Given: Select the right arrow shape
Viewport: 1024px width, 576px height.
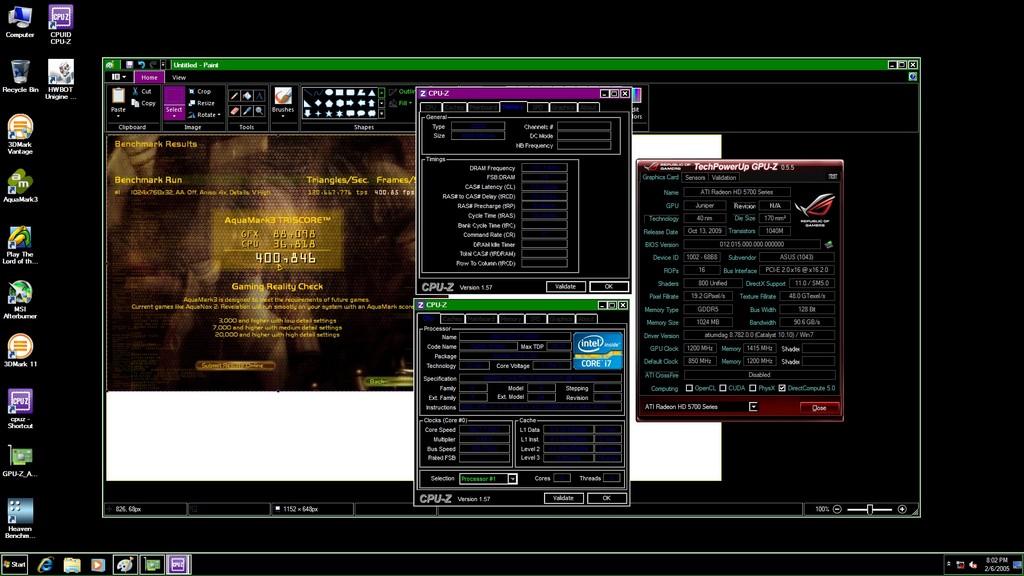Looking at the screenshot, I should point(350,103).
